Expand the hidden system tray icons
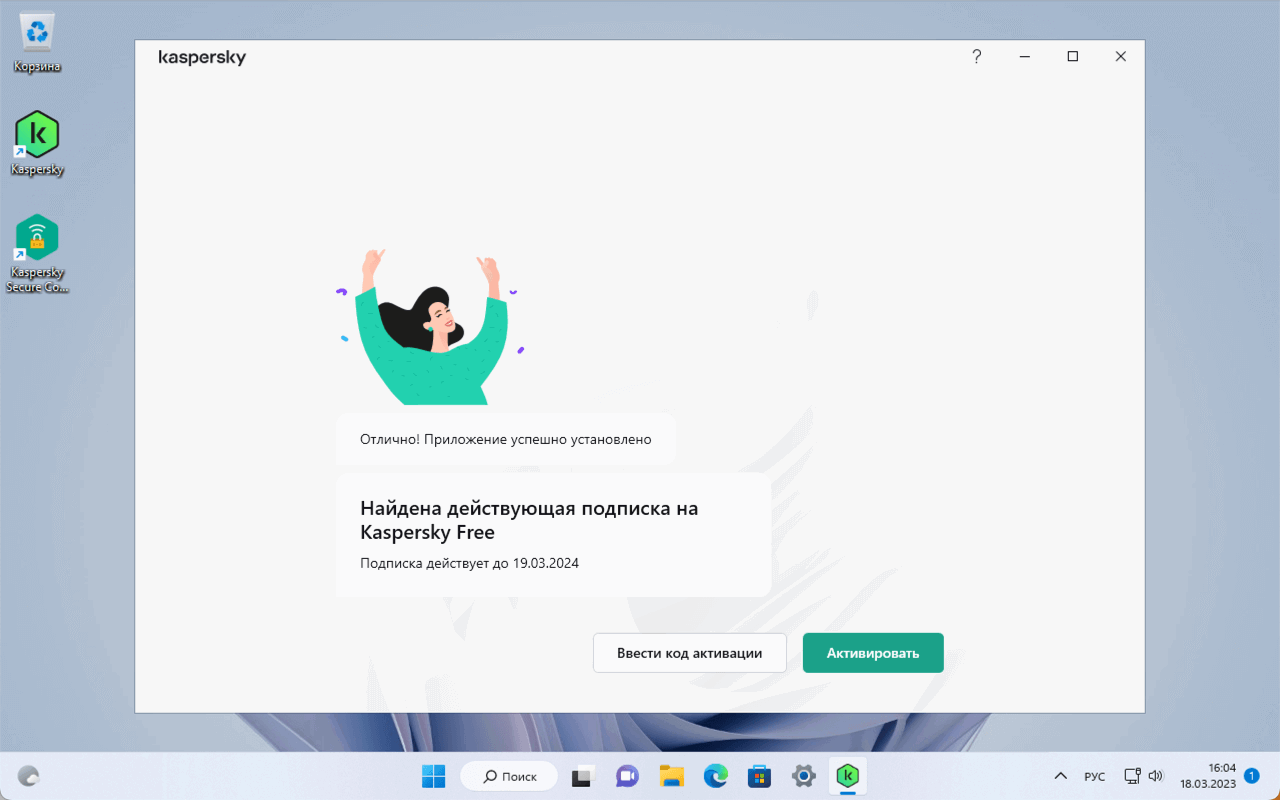The width and height of the screenshot is (1280, 800). pos(1061,776)
